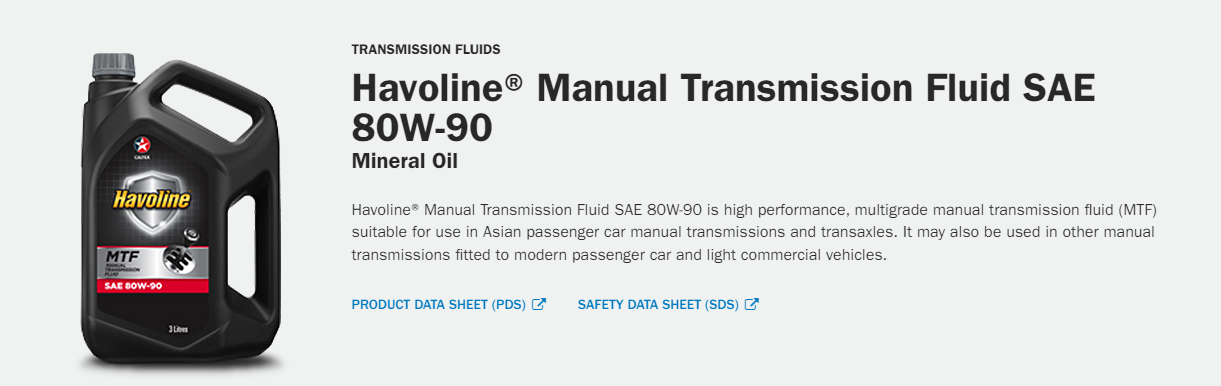Select the Transmission Fluids category label

[x=426, y=49]
